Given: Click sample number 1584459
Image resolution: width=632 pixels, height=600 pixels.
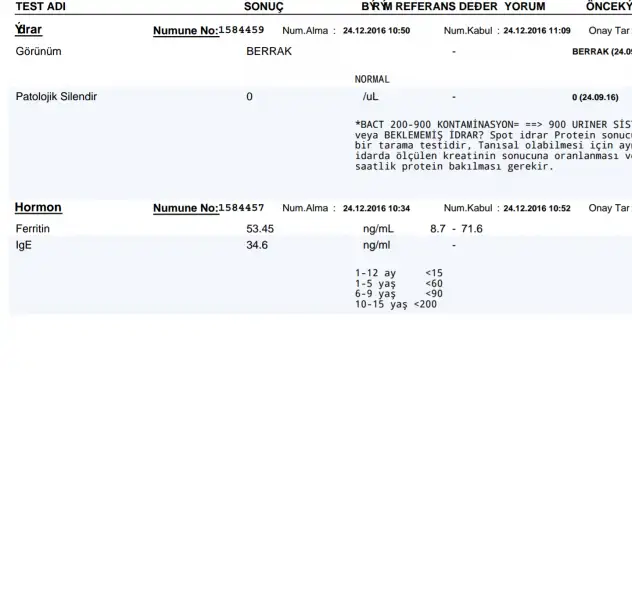Looking at the screenshot, I should (x=241, y=31).
